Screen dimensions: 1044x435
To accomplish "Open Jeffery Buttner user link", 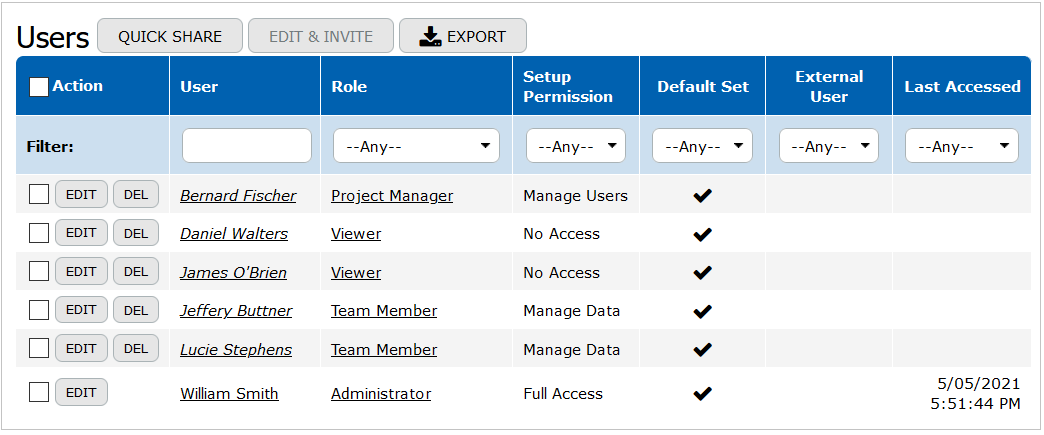I will pyautogui.click(x=236, y=311).
